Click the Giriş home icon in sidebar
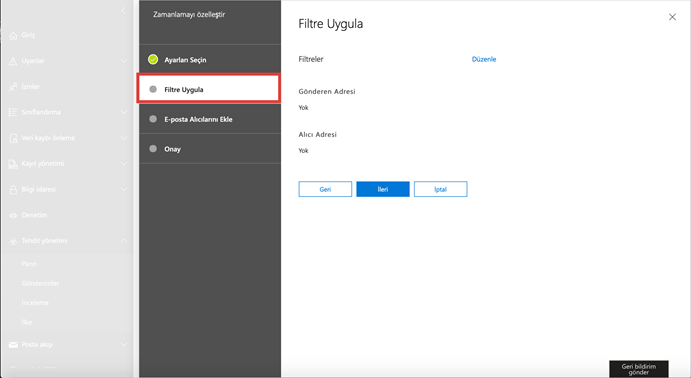 pyautogui.click(x=14, y=36)
